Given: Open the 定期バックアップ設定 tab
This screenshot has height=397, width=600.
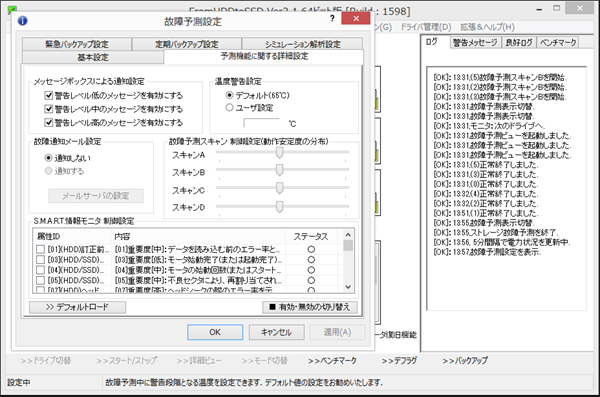Looking at the screenshot, I should click(187, 44).
